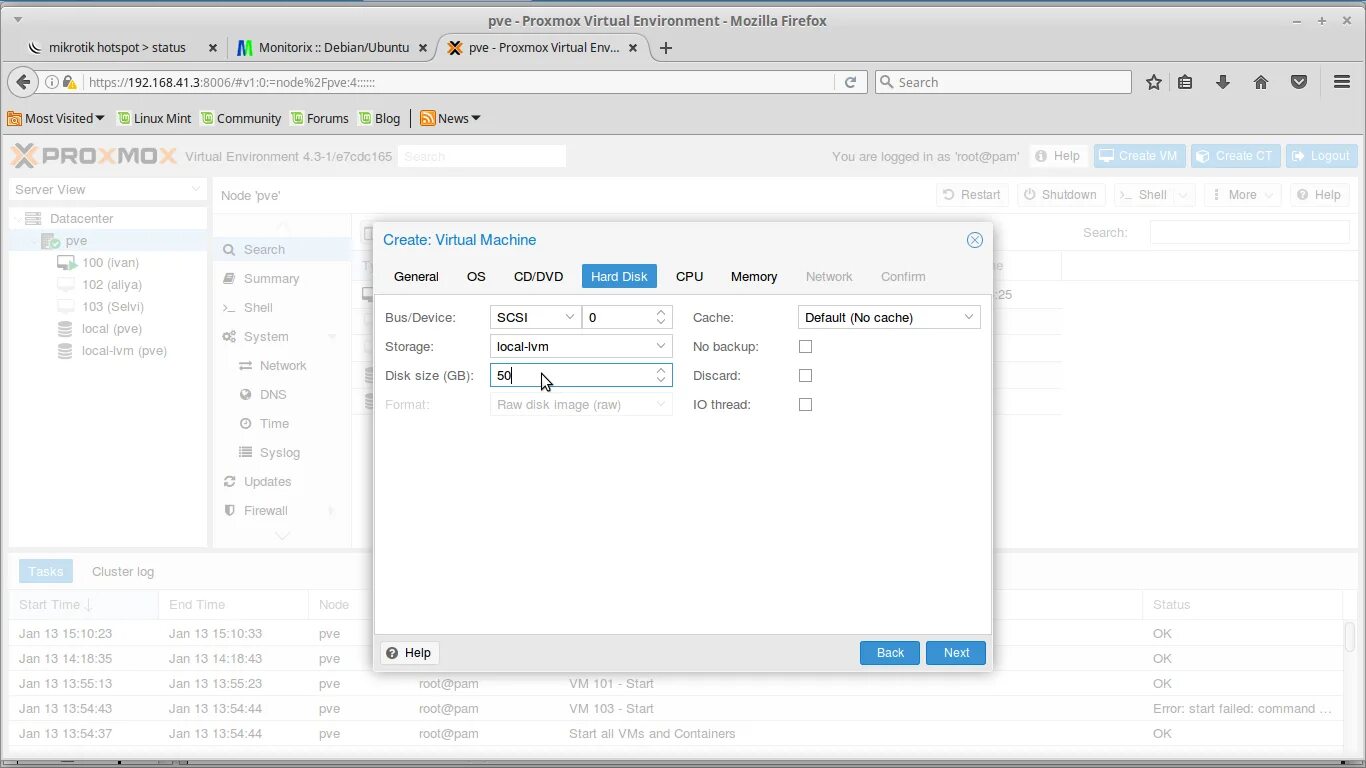Click the device number spinner field
The image size is (1366, 768).
click(627, 317)
